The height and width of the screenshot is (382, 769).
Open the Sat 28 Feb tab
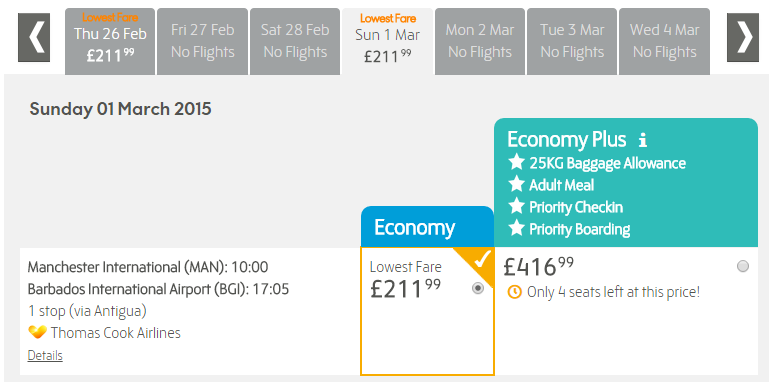coord(295,42)
